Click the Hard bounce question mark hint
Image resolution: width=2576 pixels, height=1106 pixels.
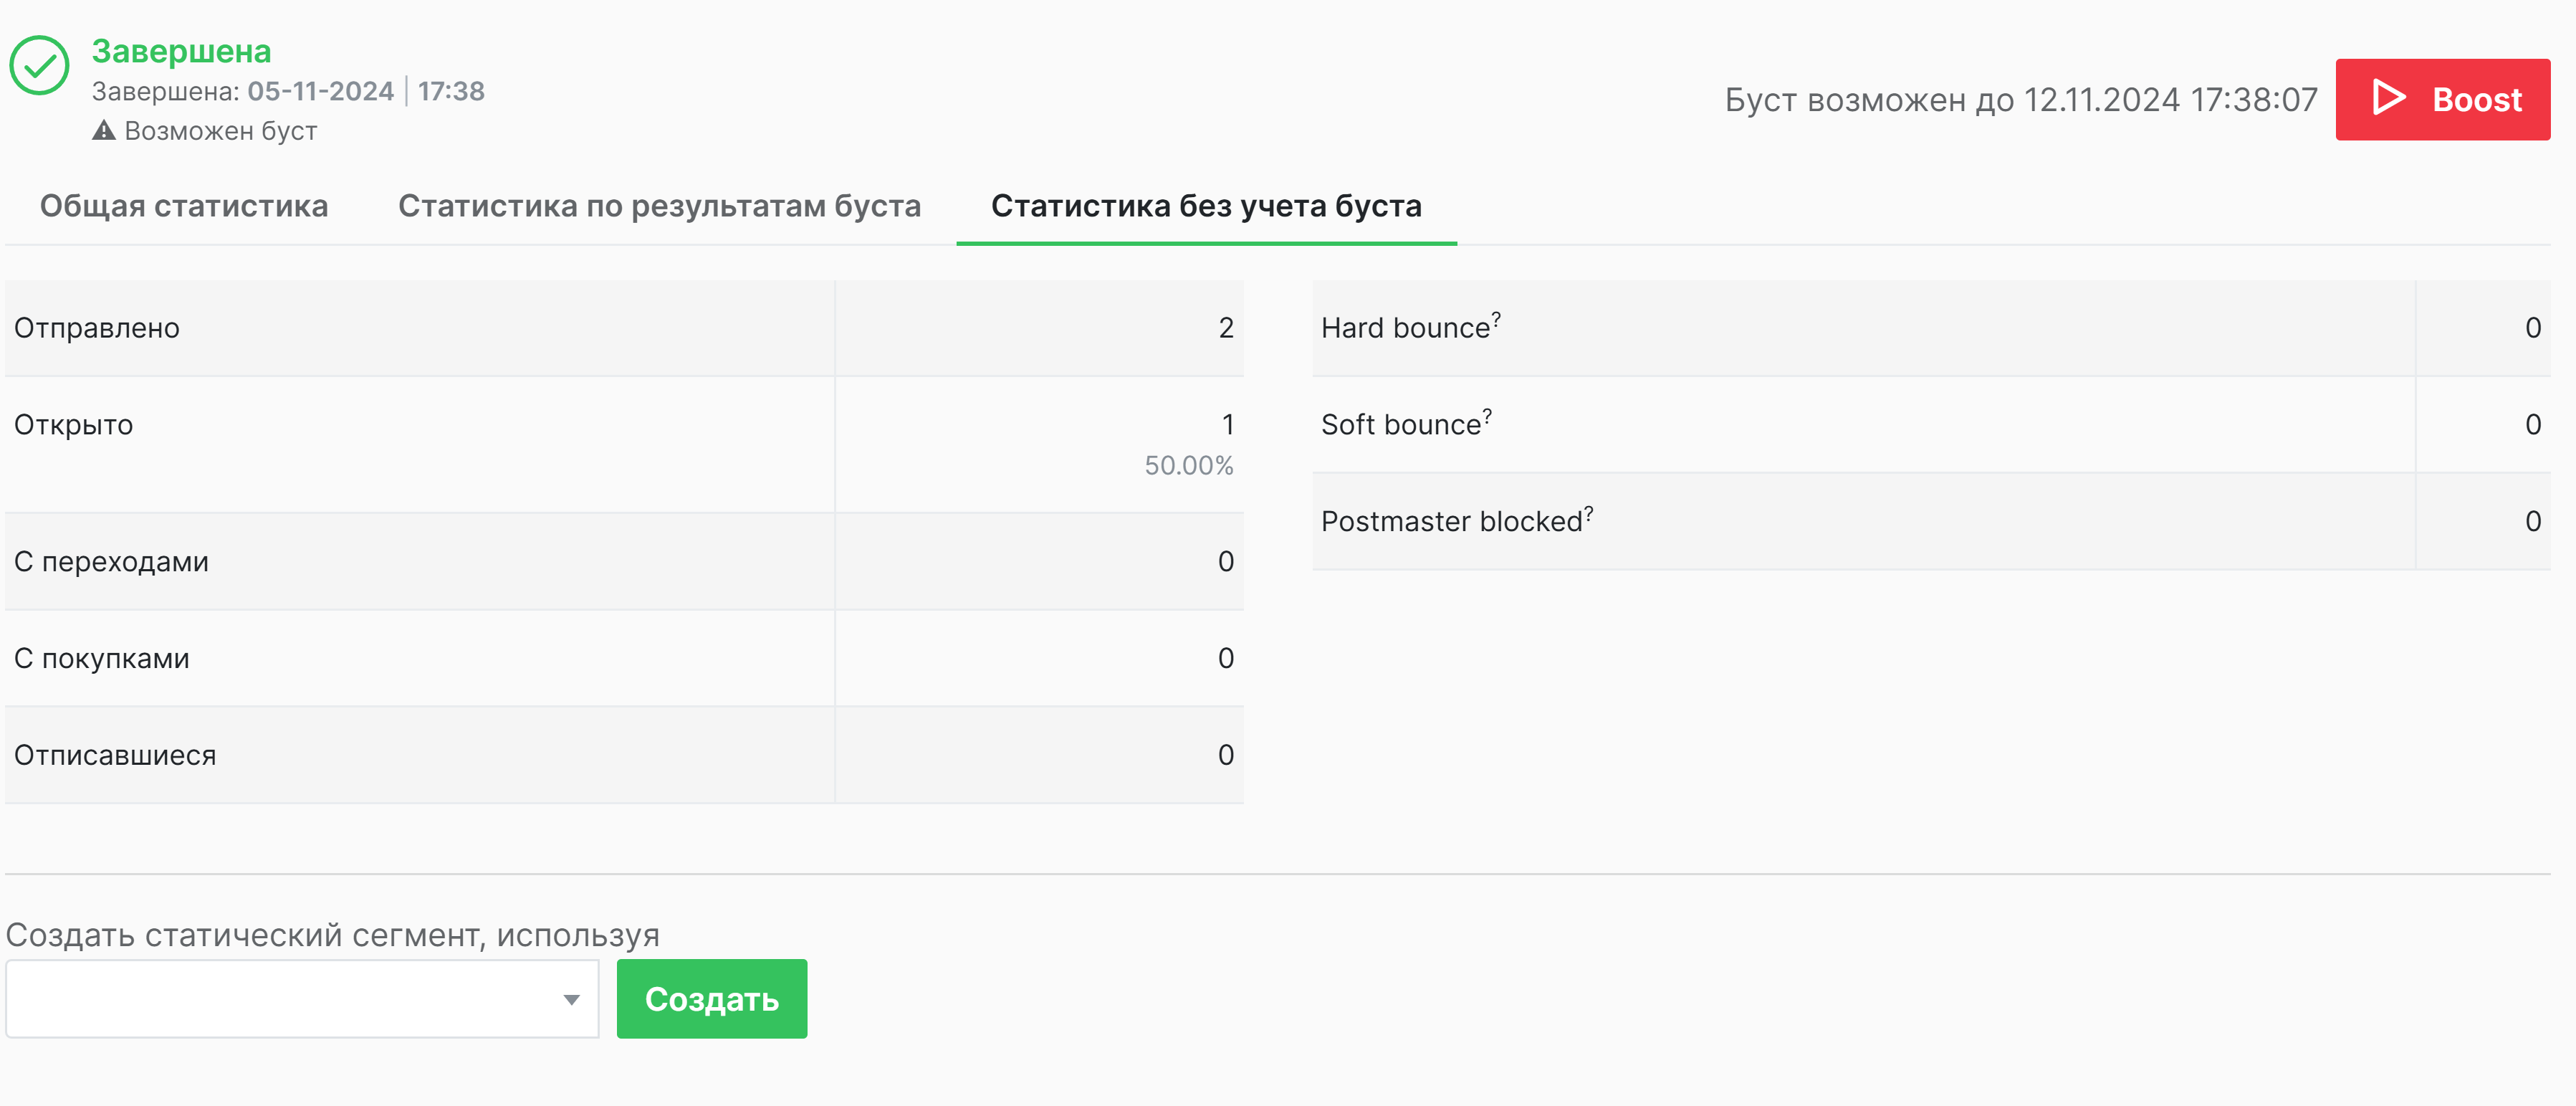click(1496, 317)
